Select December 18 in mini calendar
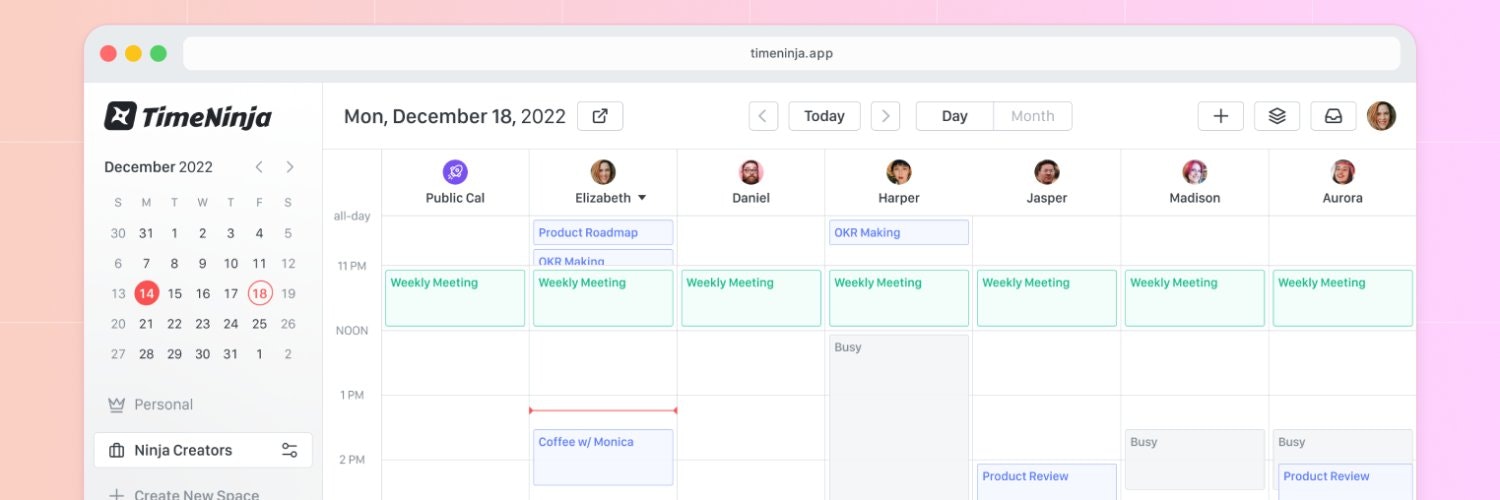Viewport: 1500px width, 500px height. click(x=260, y=293)
